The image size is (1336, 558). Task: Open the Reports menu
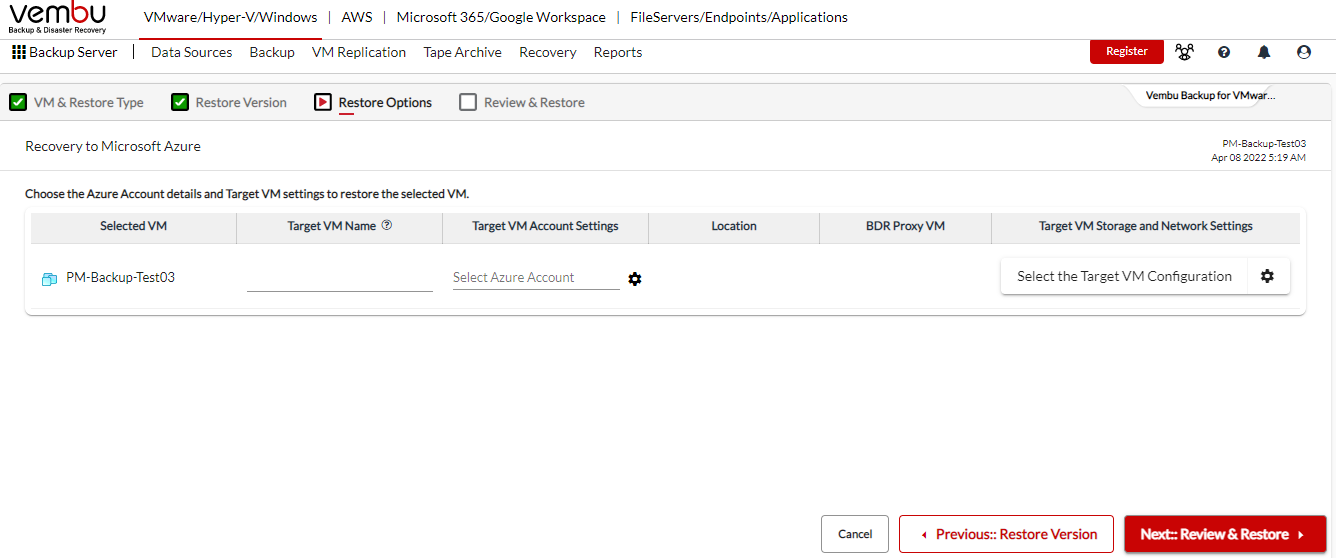click(x=618, y=52)
